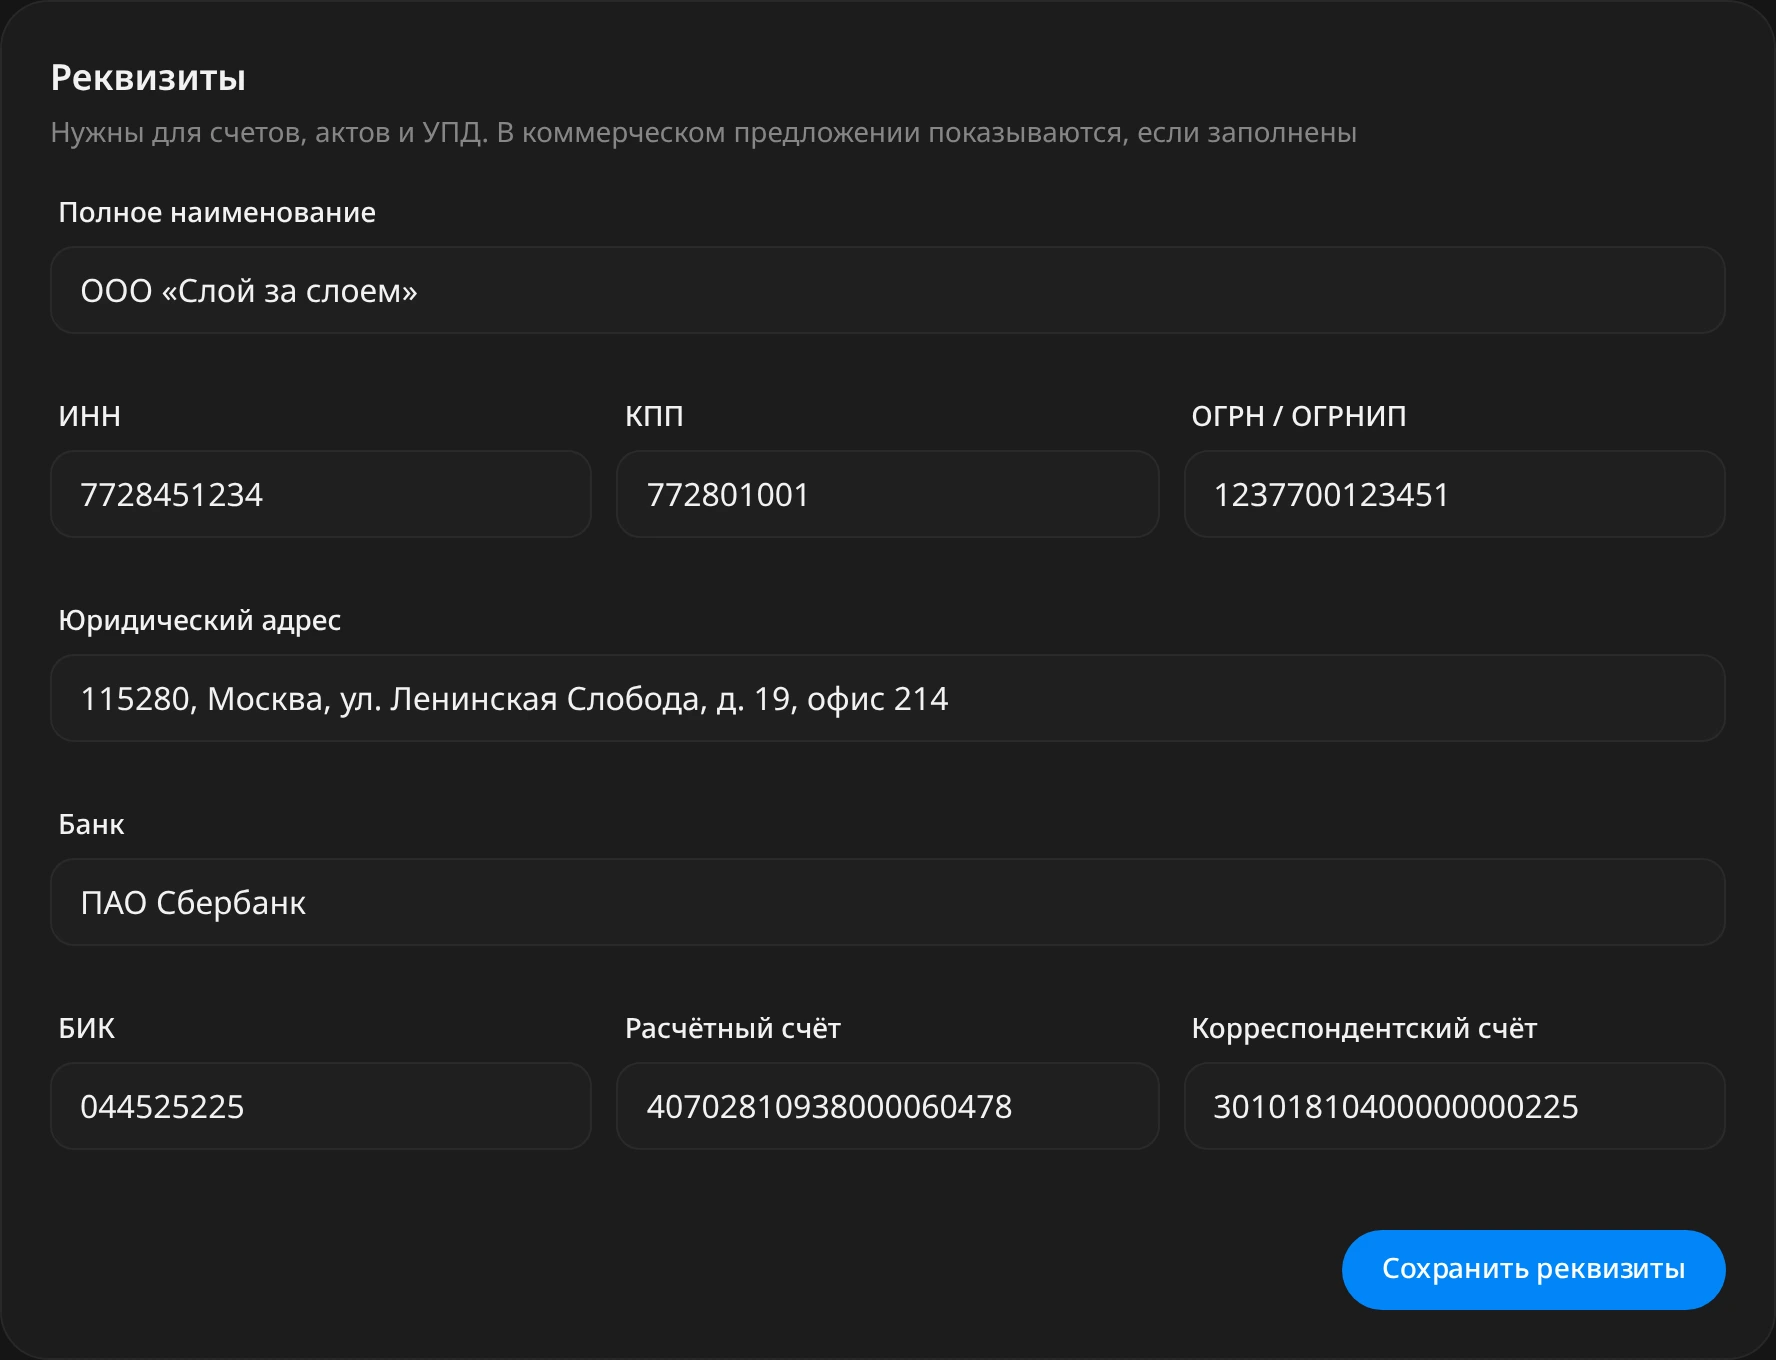Click the Расчётный счёт label
The width and height of the screenshot is (1776, 1360).
733,1028
